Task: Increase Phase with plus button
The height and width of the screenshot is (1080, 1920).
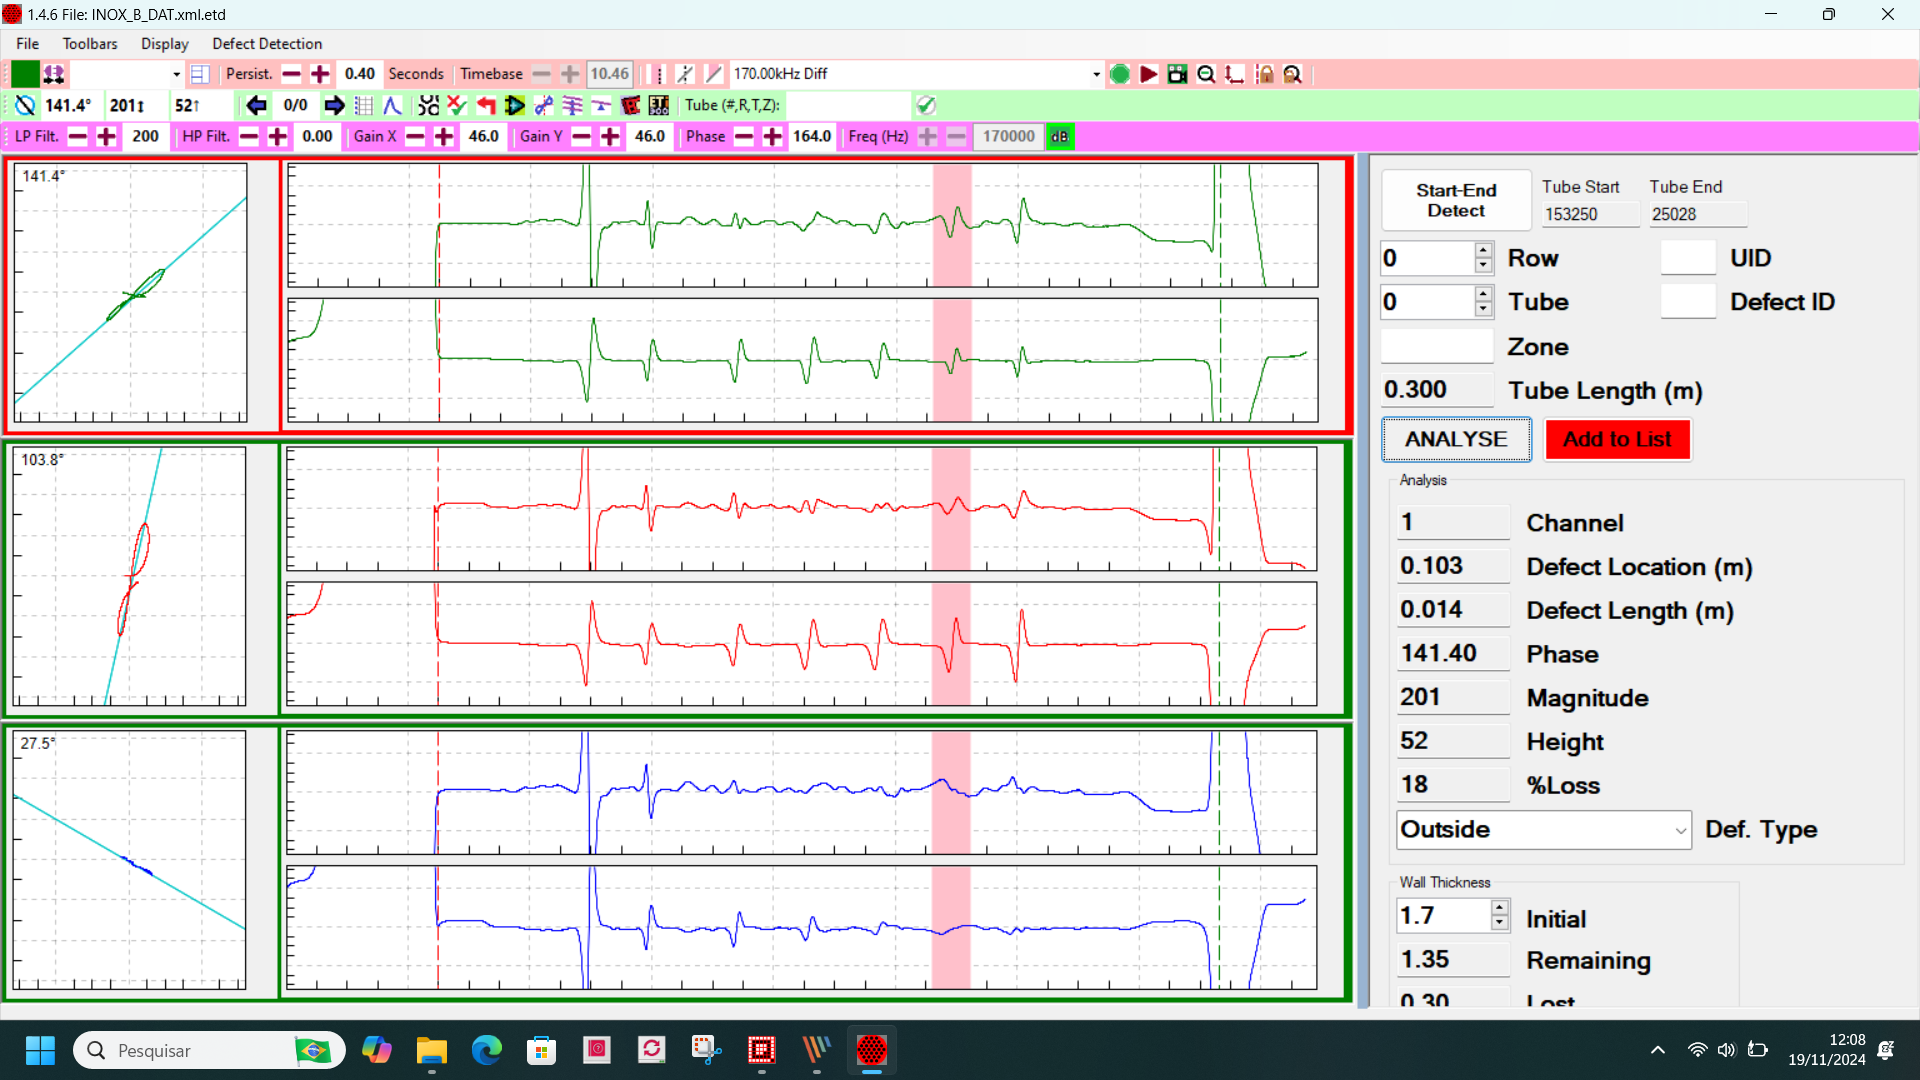Action: [773, 137]
